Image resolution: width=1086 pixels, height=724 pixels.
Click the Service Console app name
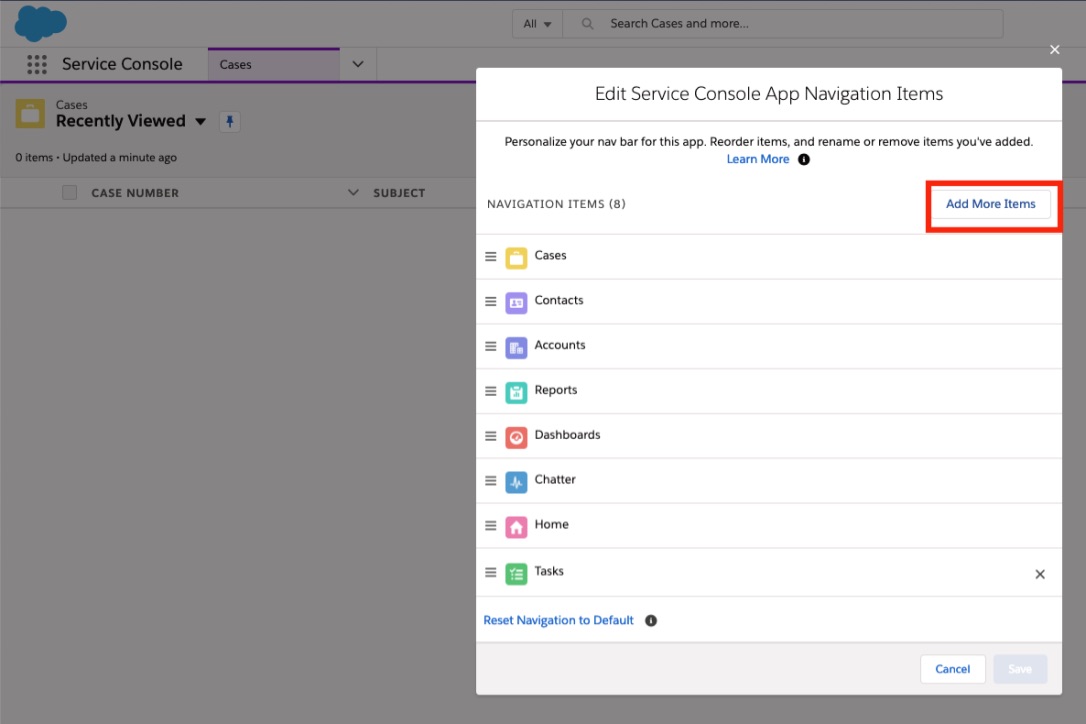point(123,64)
